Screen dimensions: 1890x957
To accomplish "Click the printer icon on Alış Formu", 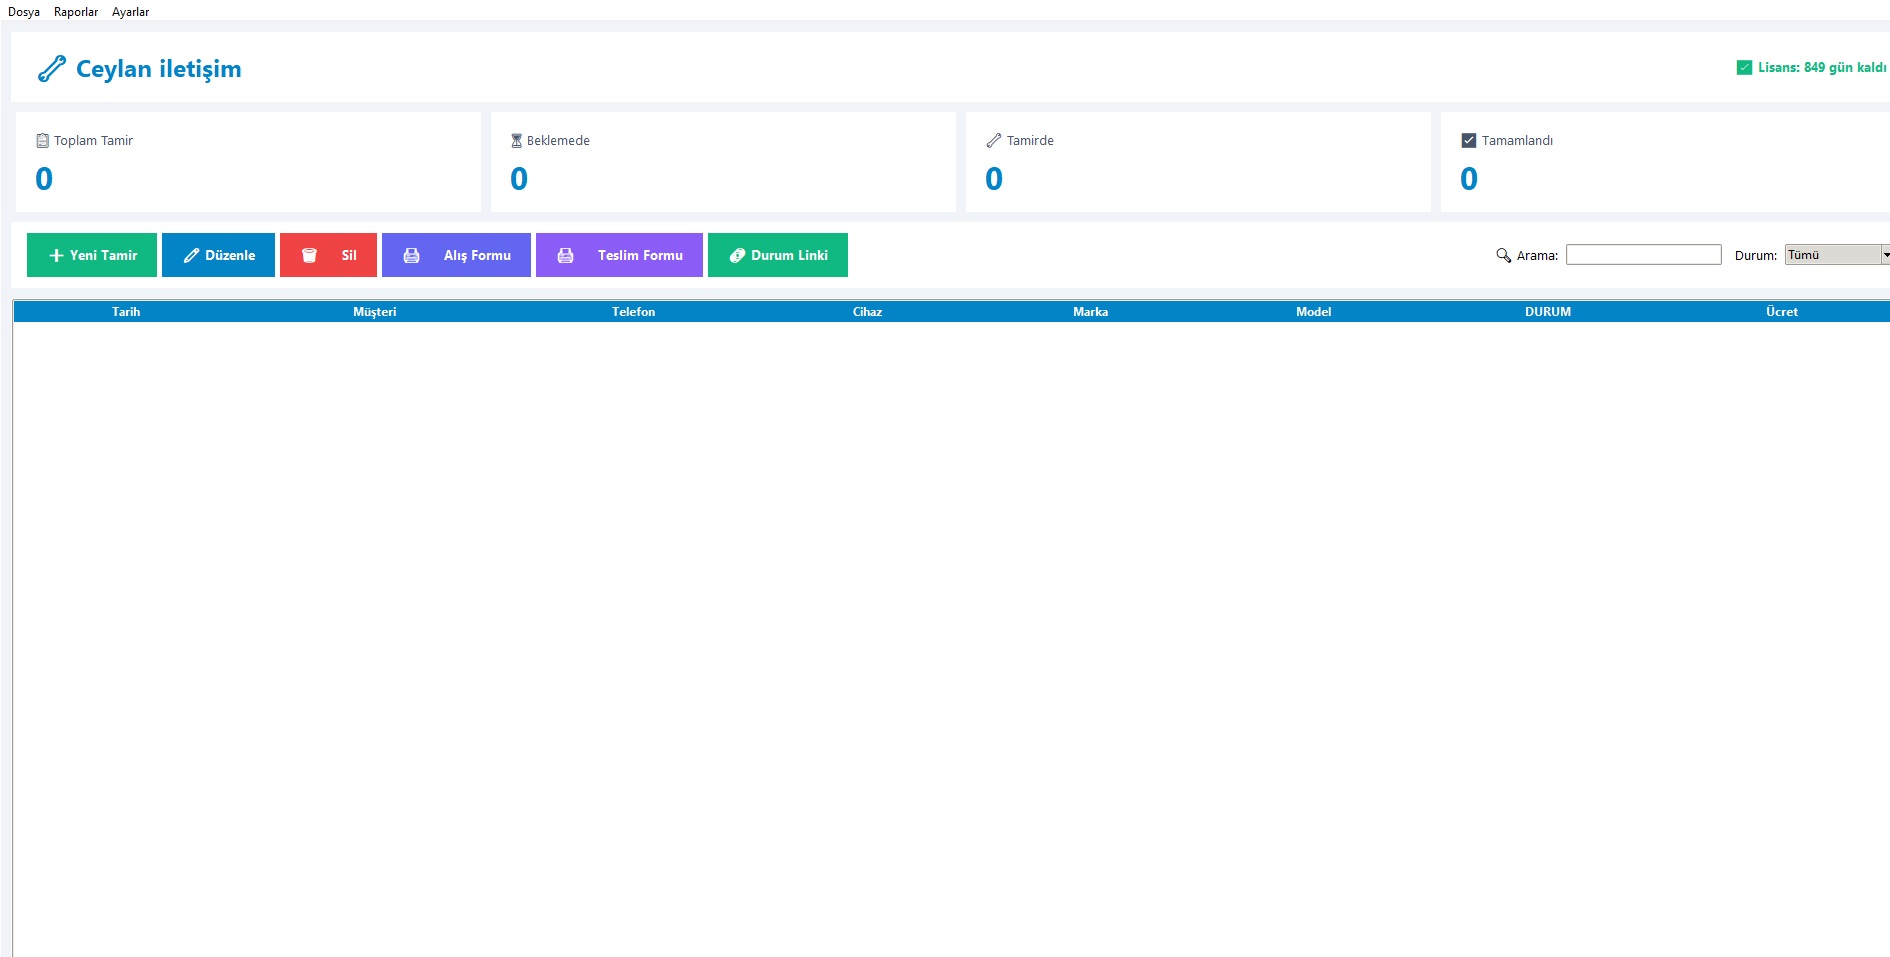I will [x=411, y=256].
